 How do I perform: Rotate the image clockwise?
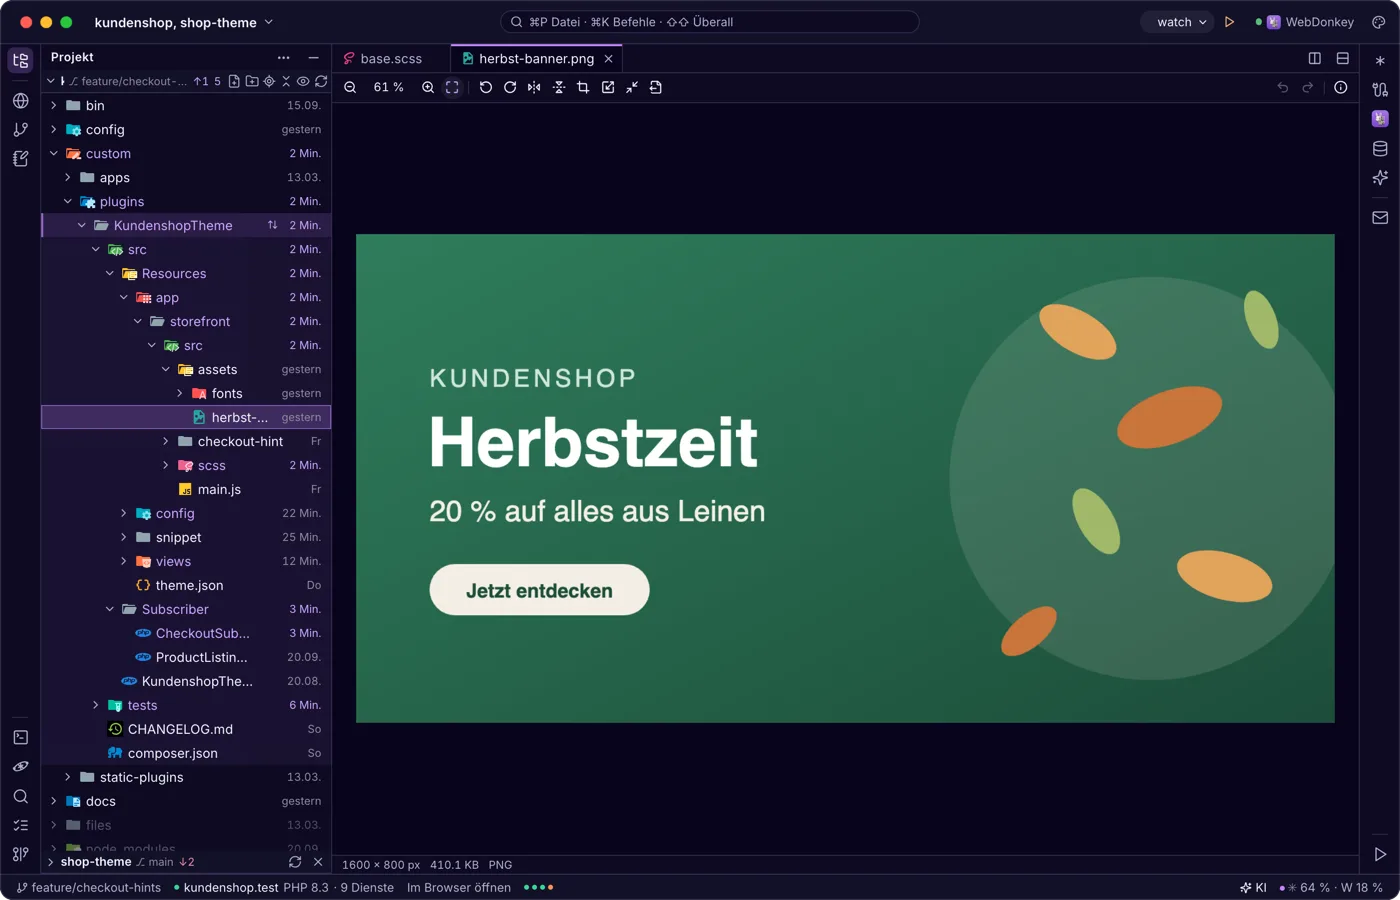pos(510,88)
